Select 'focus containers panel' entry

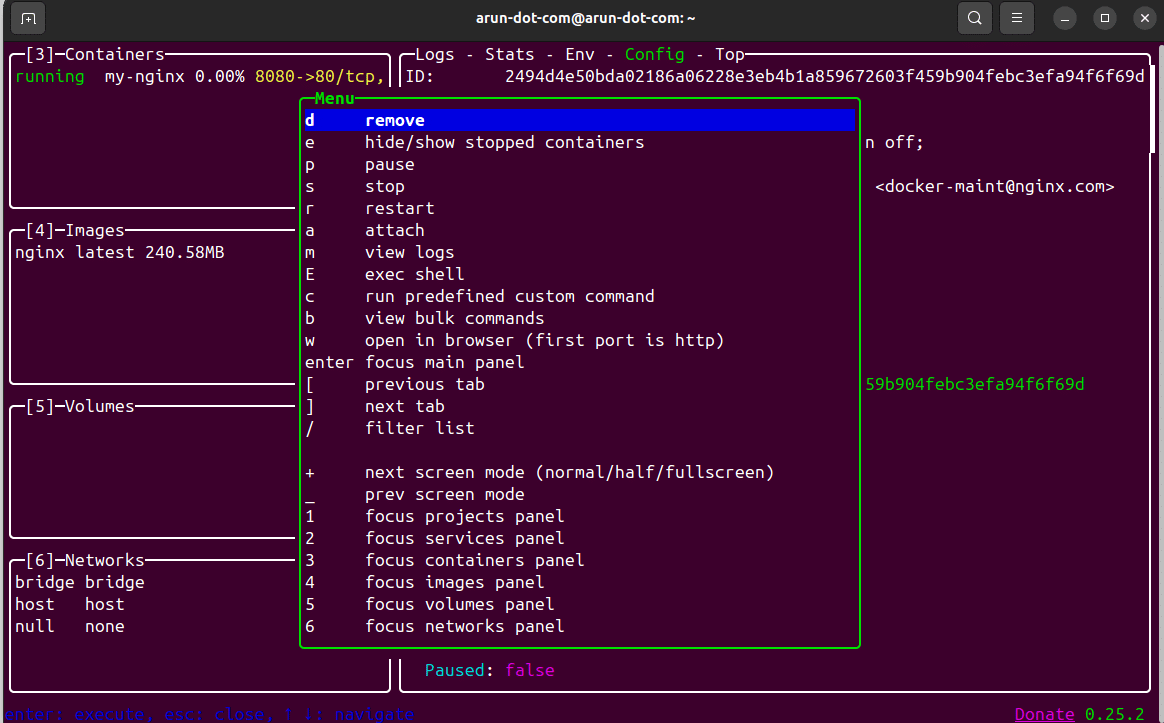[x=580, y=560]
